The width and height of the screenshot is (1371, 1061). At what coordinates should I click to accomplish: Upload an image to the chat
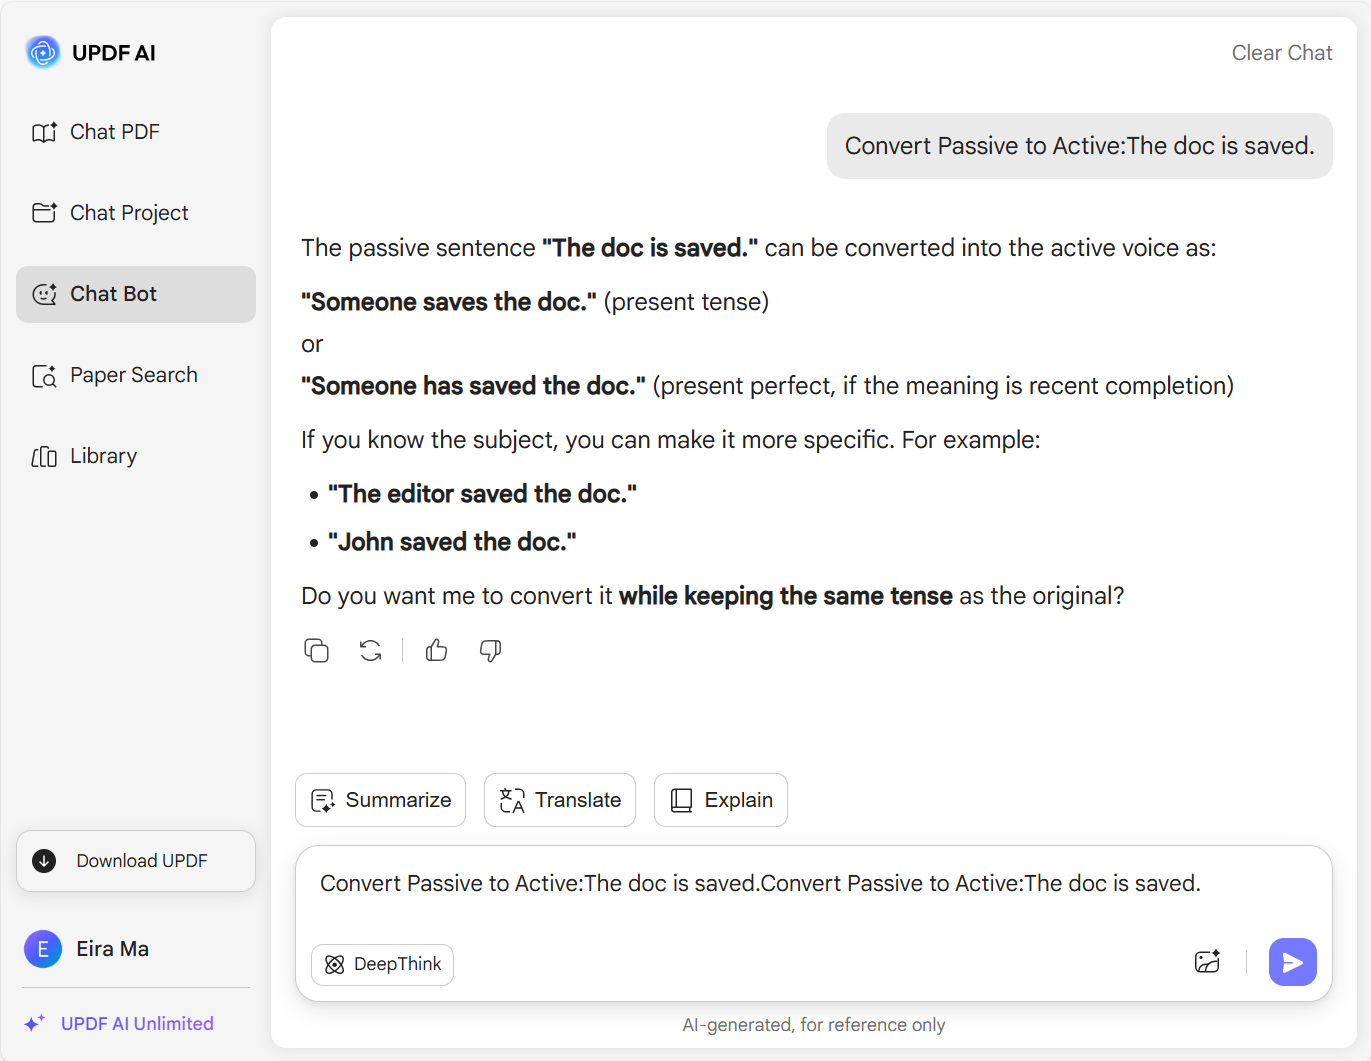[1207, 962]
